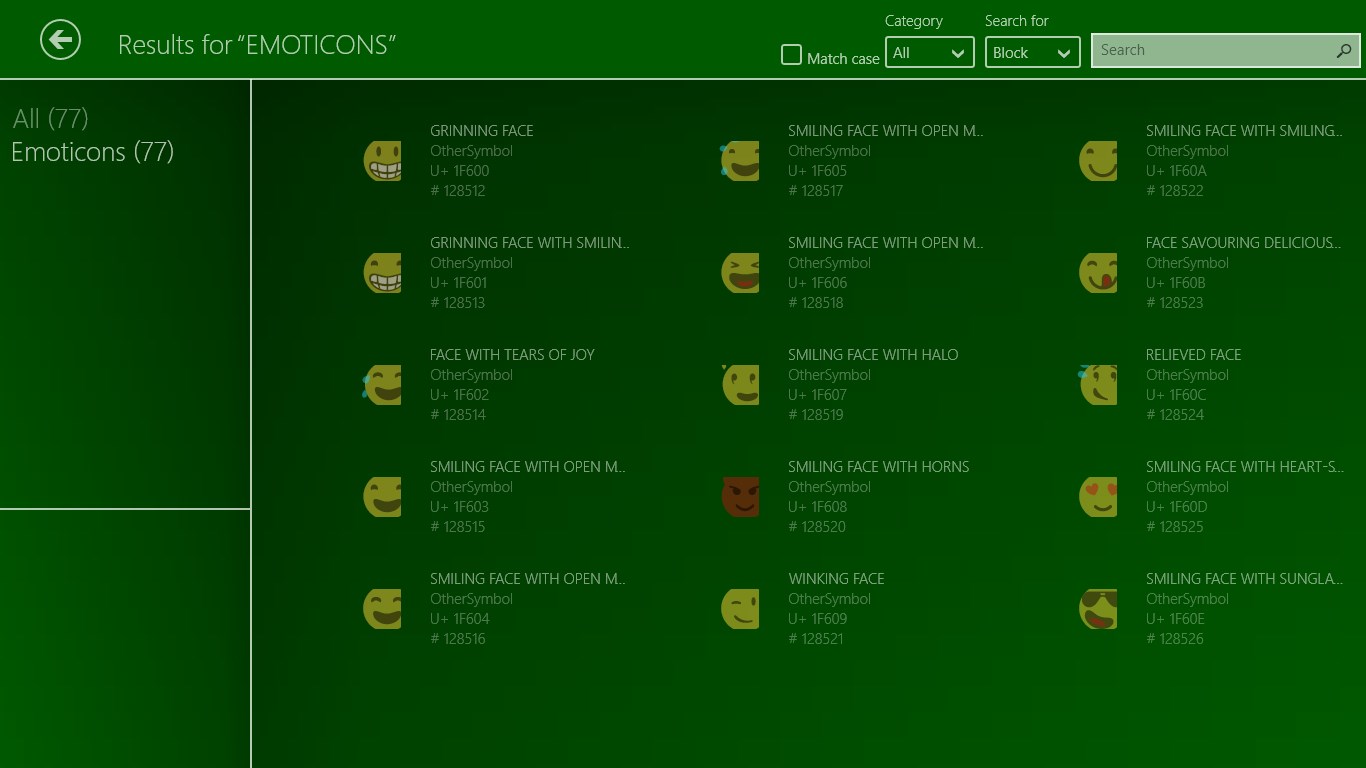Viewport: 1366px width, 768px height.
Task: Pick the Smiling Face With Sunglasses emoji
Action: (x=1099, y=609)
